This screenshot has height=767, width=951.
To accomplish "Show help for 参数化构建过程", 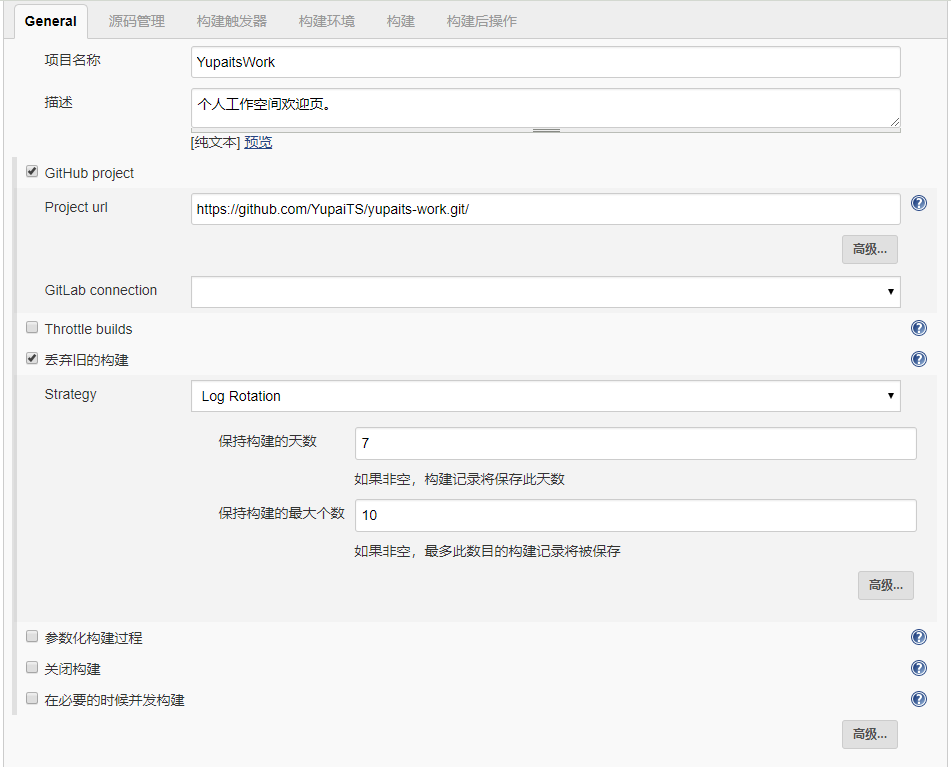I will tap(919, 637).
